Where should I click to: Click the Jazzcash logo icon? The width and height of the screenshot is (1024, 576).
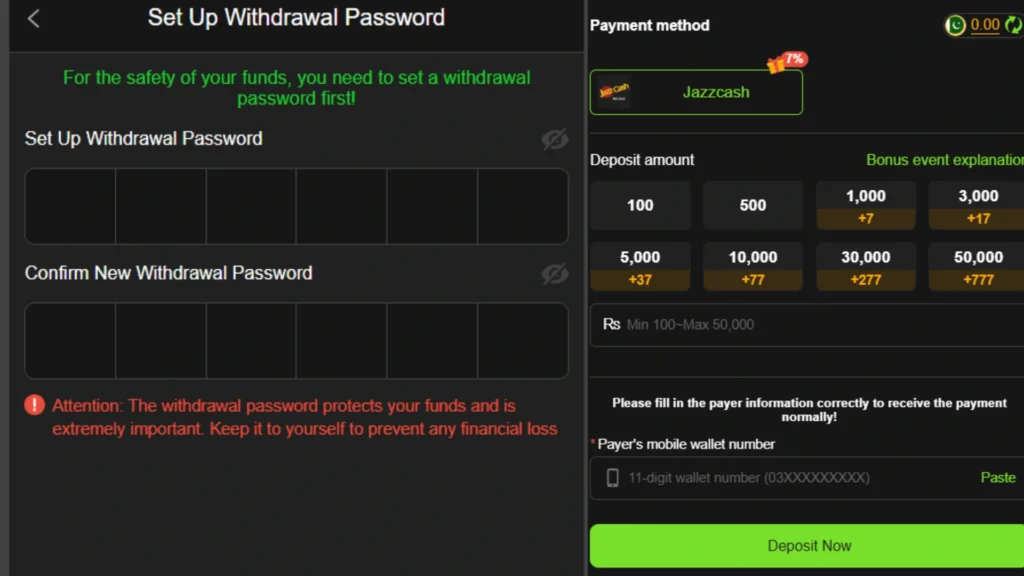(x=614, y=92)
